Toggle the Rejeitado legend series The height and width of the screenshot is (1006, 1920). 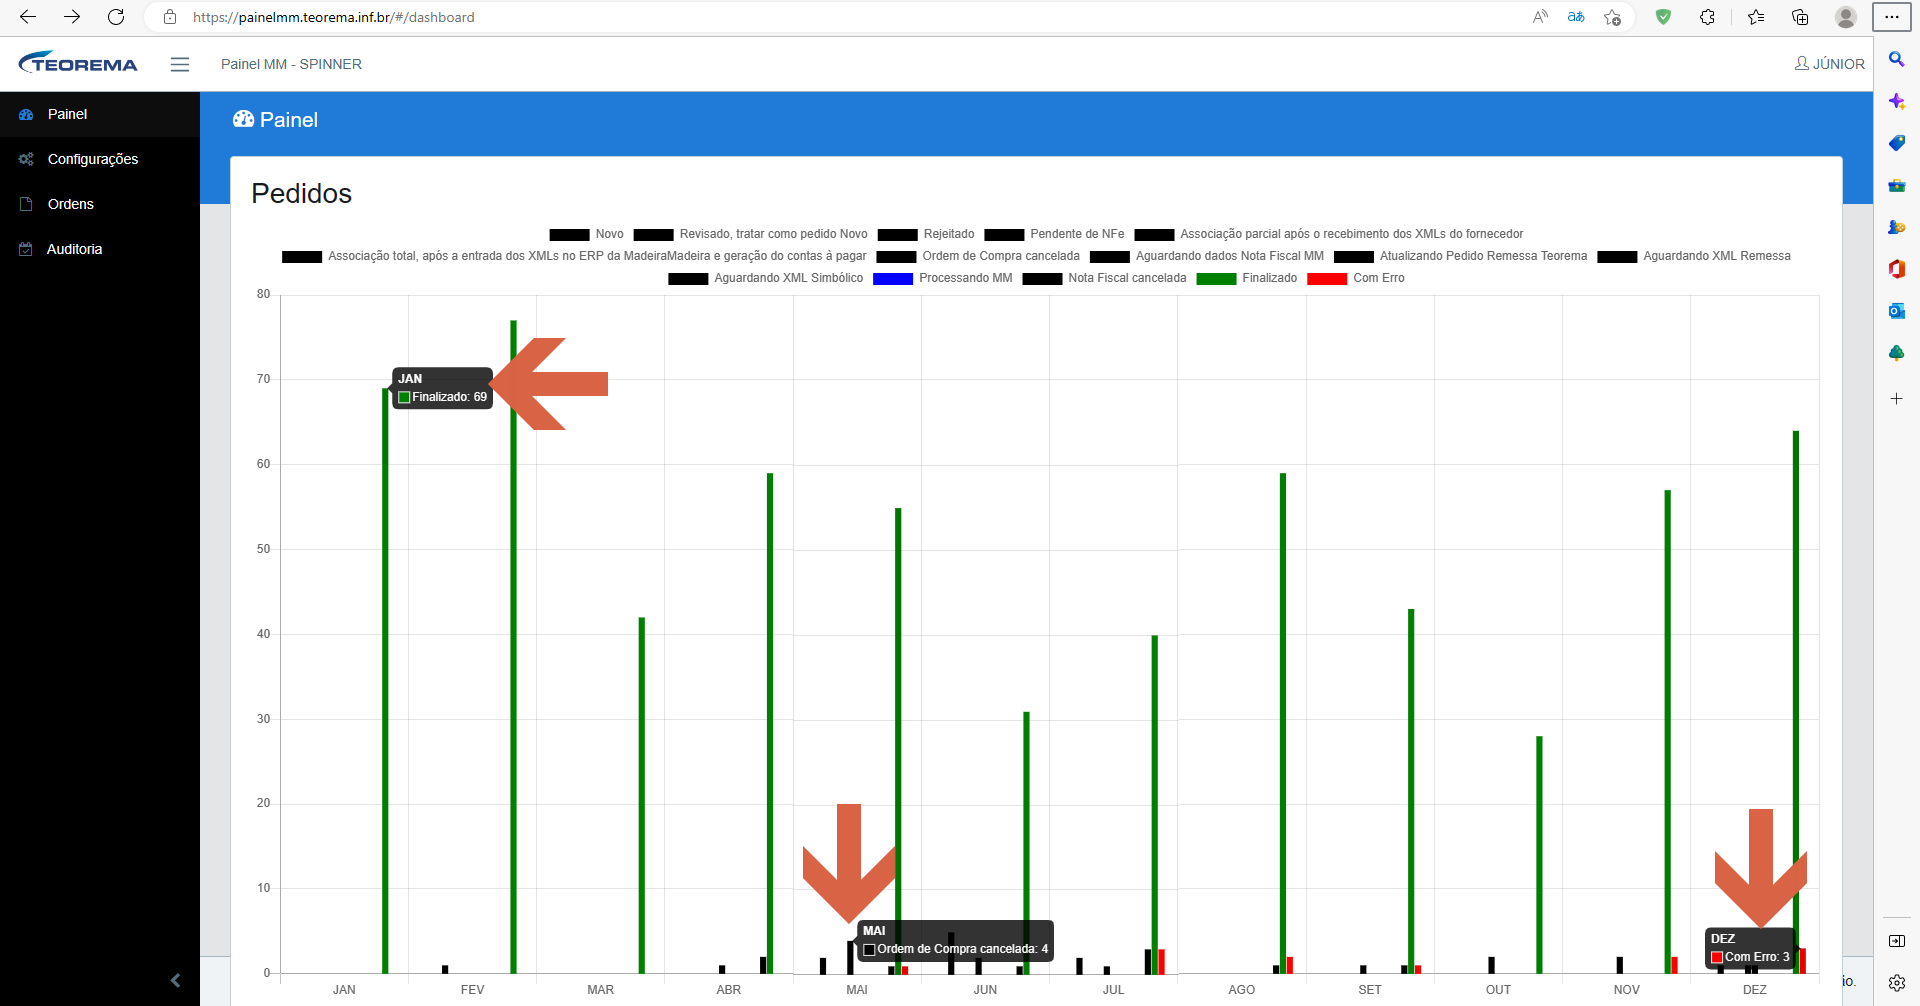tap(926, 234)
